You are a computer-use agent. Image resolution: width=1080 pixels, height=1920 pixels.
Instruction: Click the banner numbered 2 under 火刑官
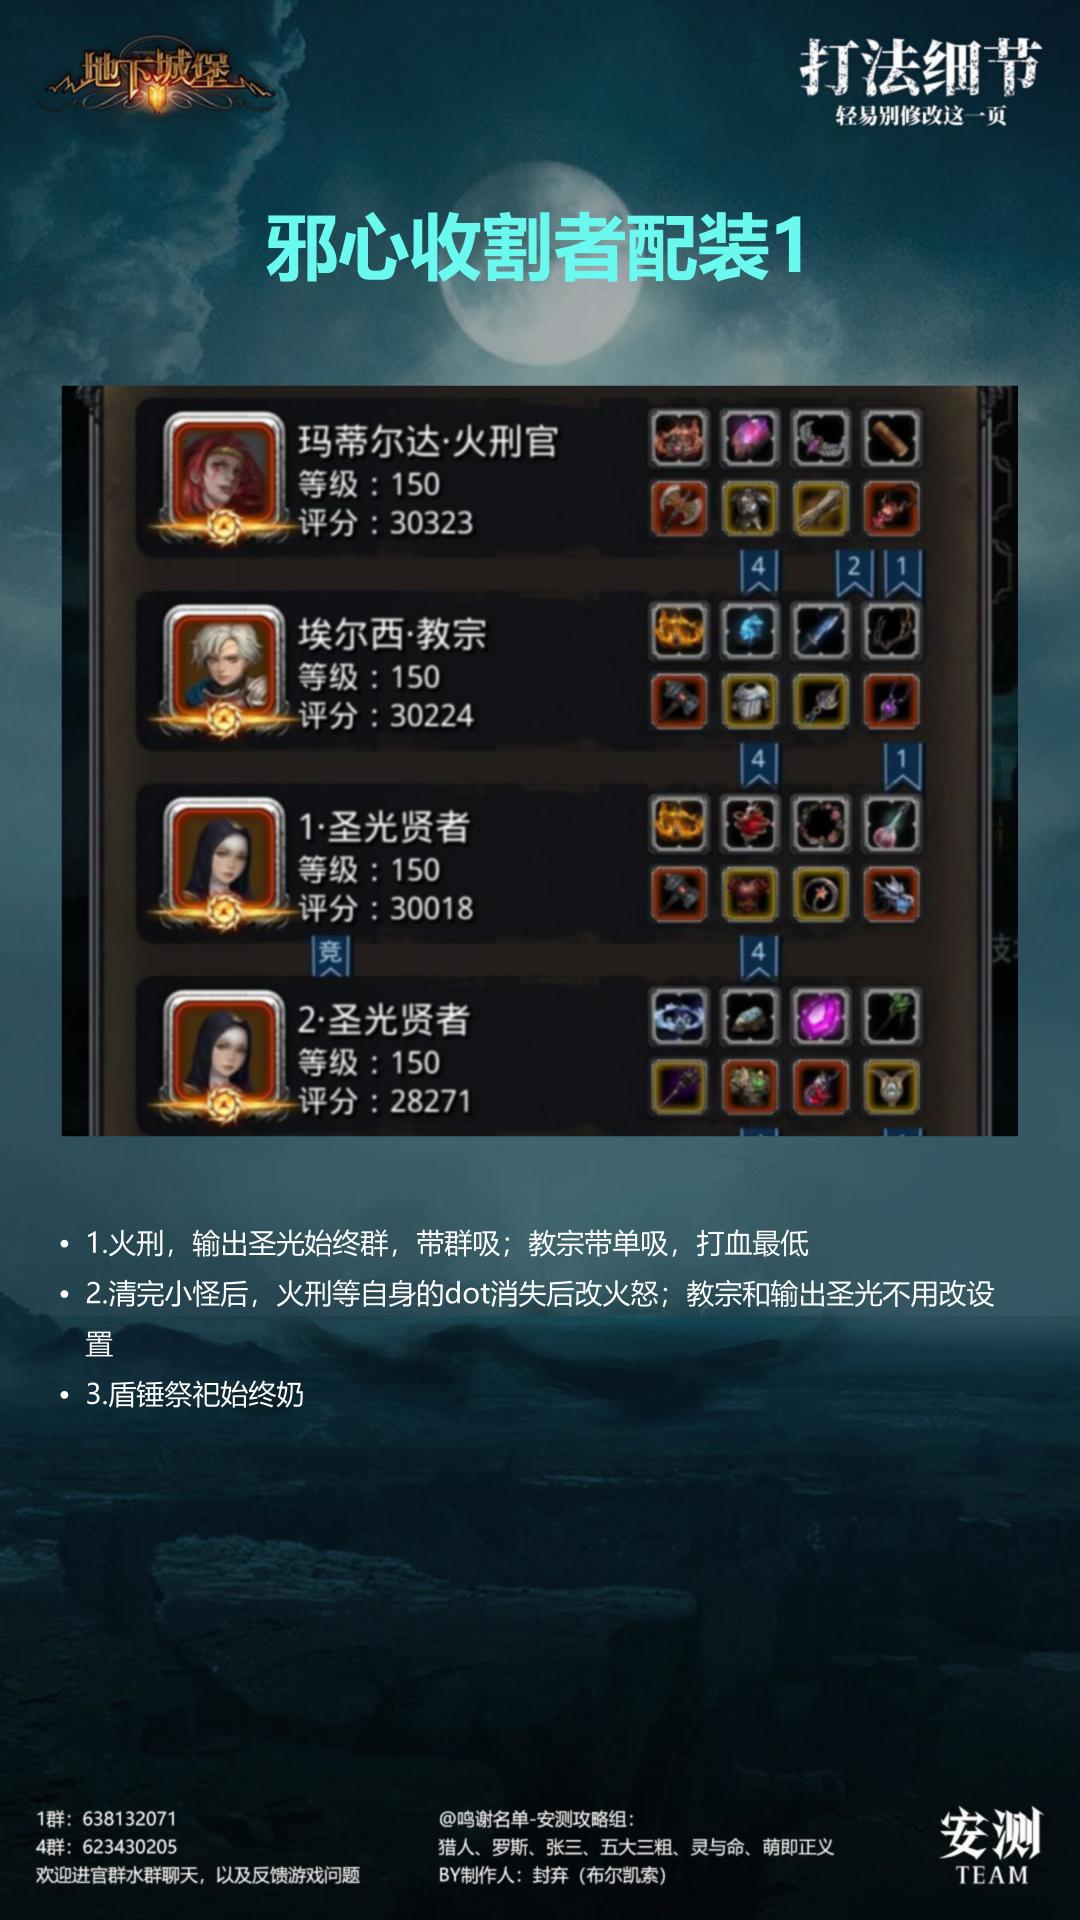[854, 571]
